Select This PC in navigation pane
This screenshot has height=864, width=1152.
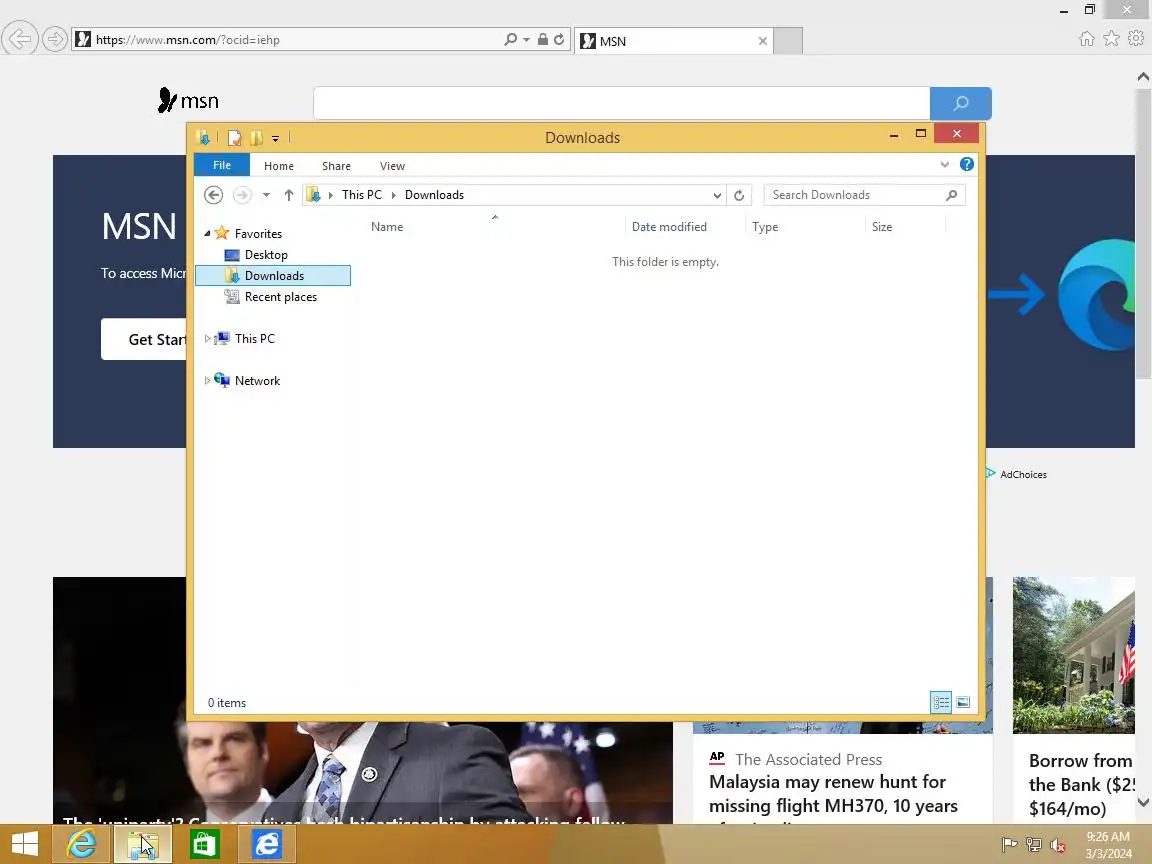click(x=254, y=339)
